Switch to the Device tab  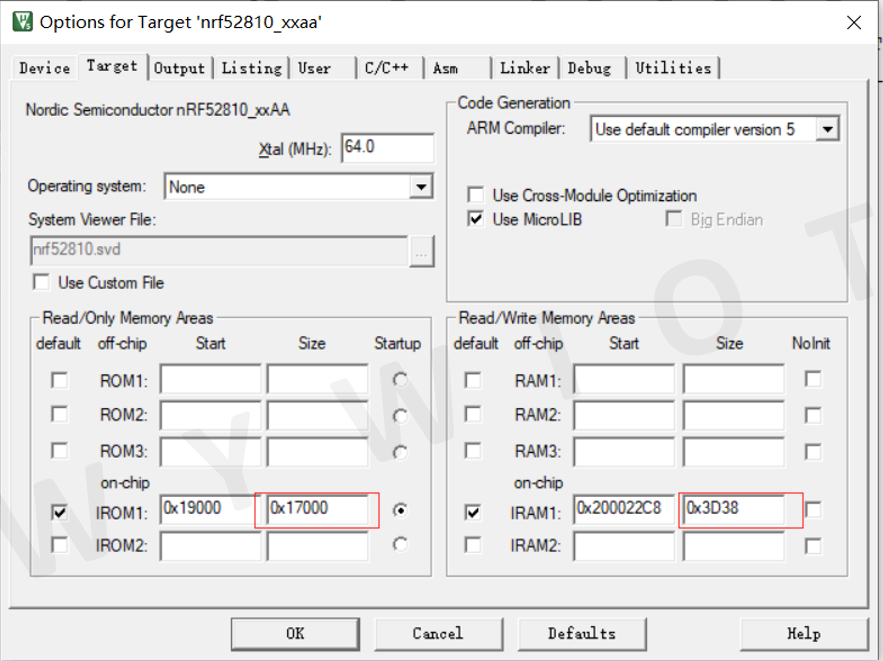(x=44, y=68)
